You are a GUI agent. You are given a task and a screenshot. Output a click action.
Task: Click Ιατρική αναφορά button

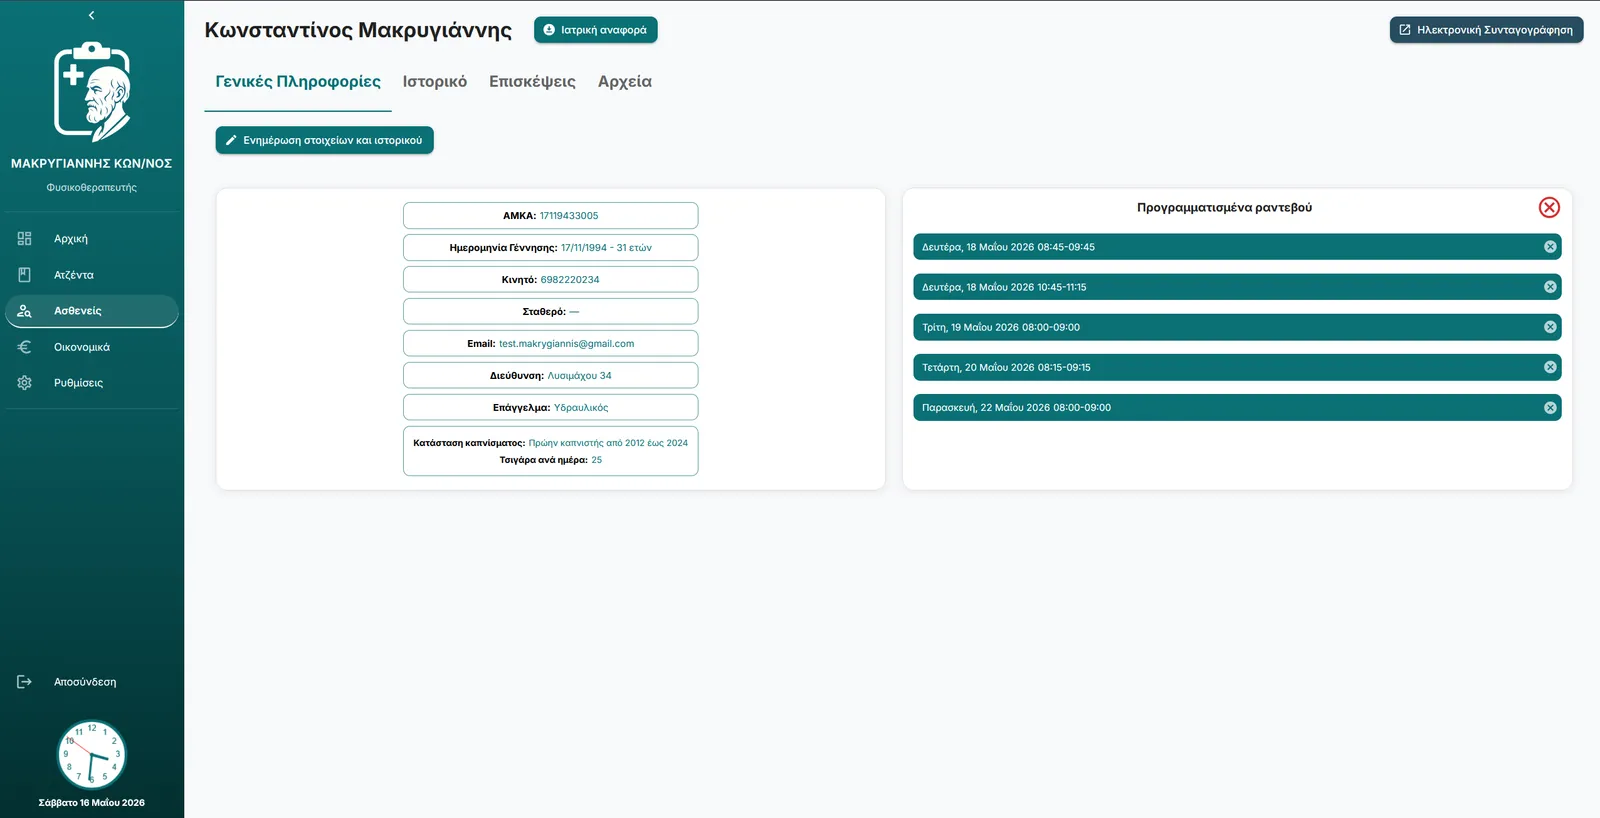pos(596,30)
